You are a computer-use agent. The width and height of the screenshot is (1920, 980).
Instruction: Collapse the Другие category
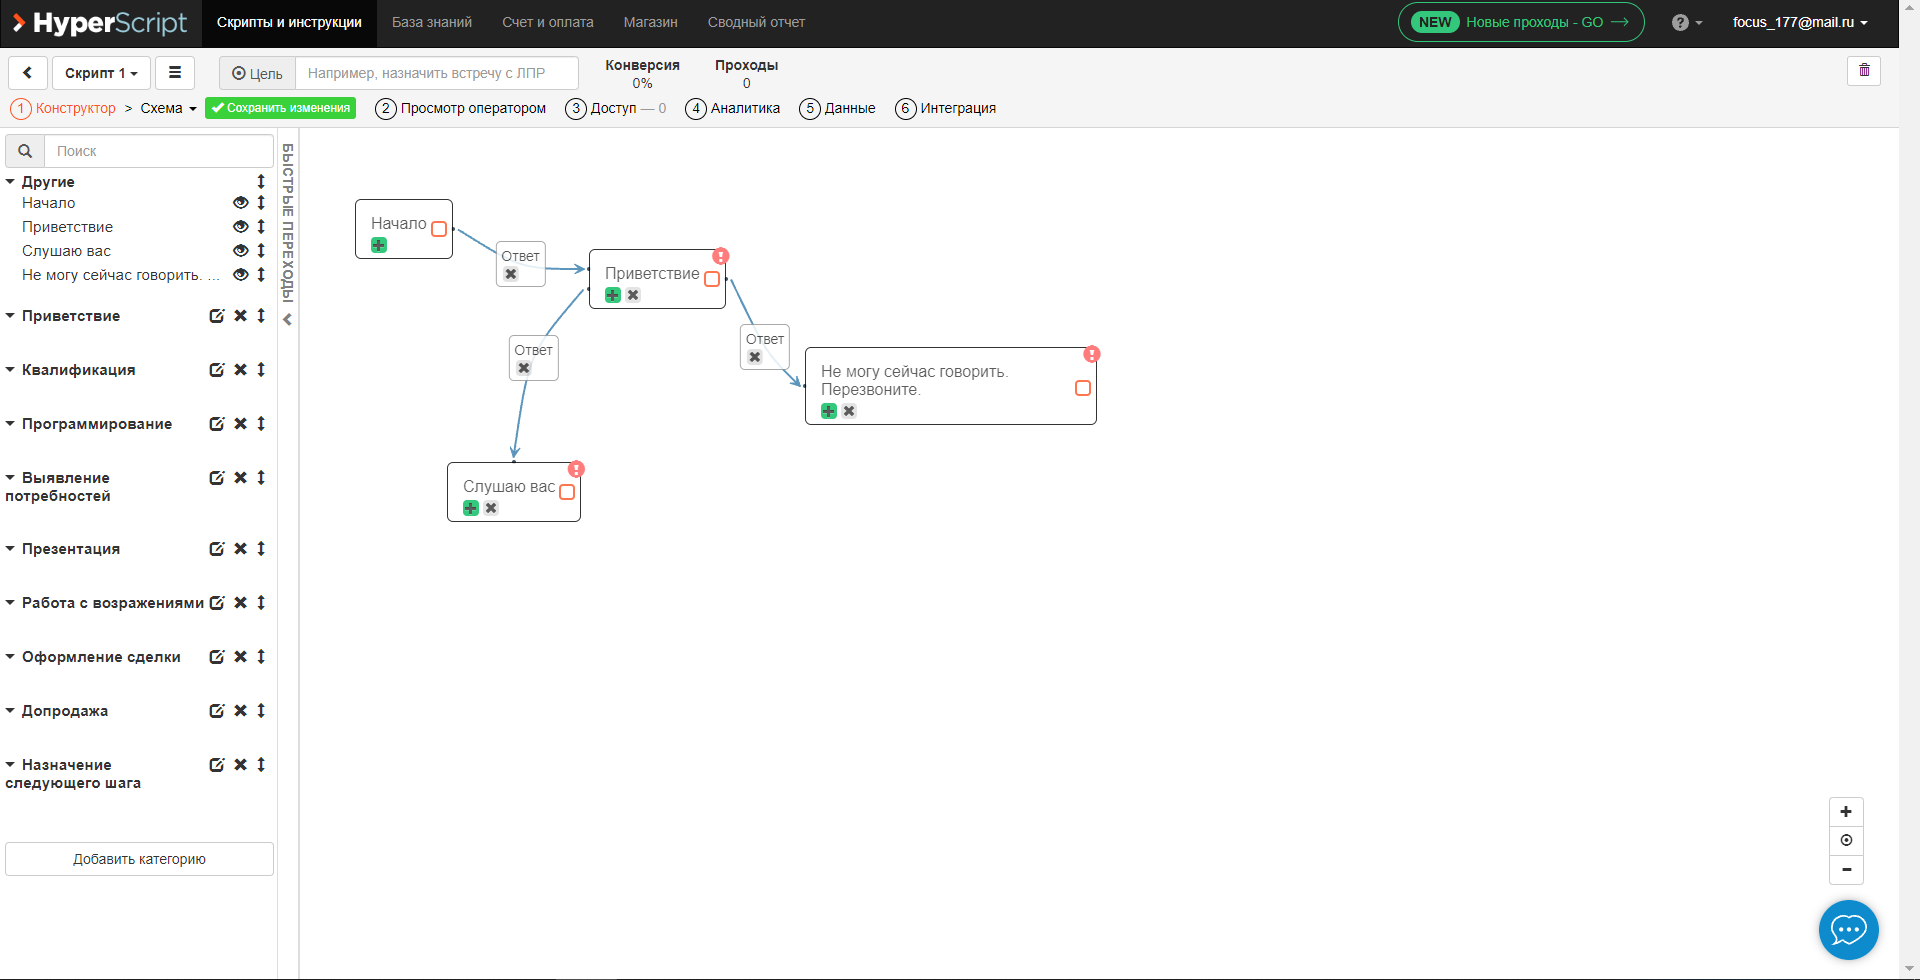pos(10,182)
